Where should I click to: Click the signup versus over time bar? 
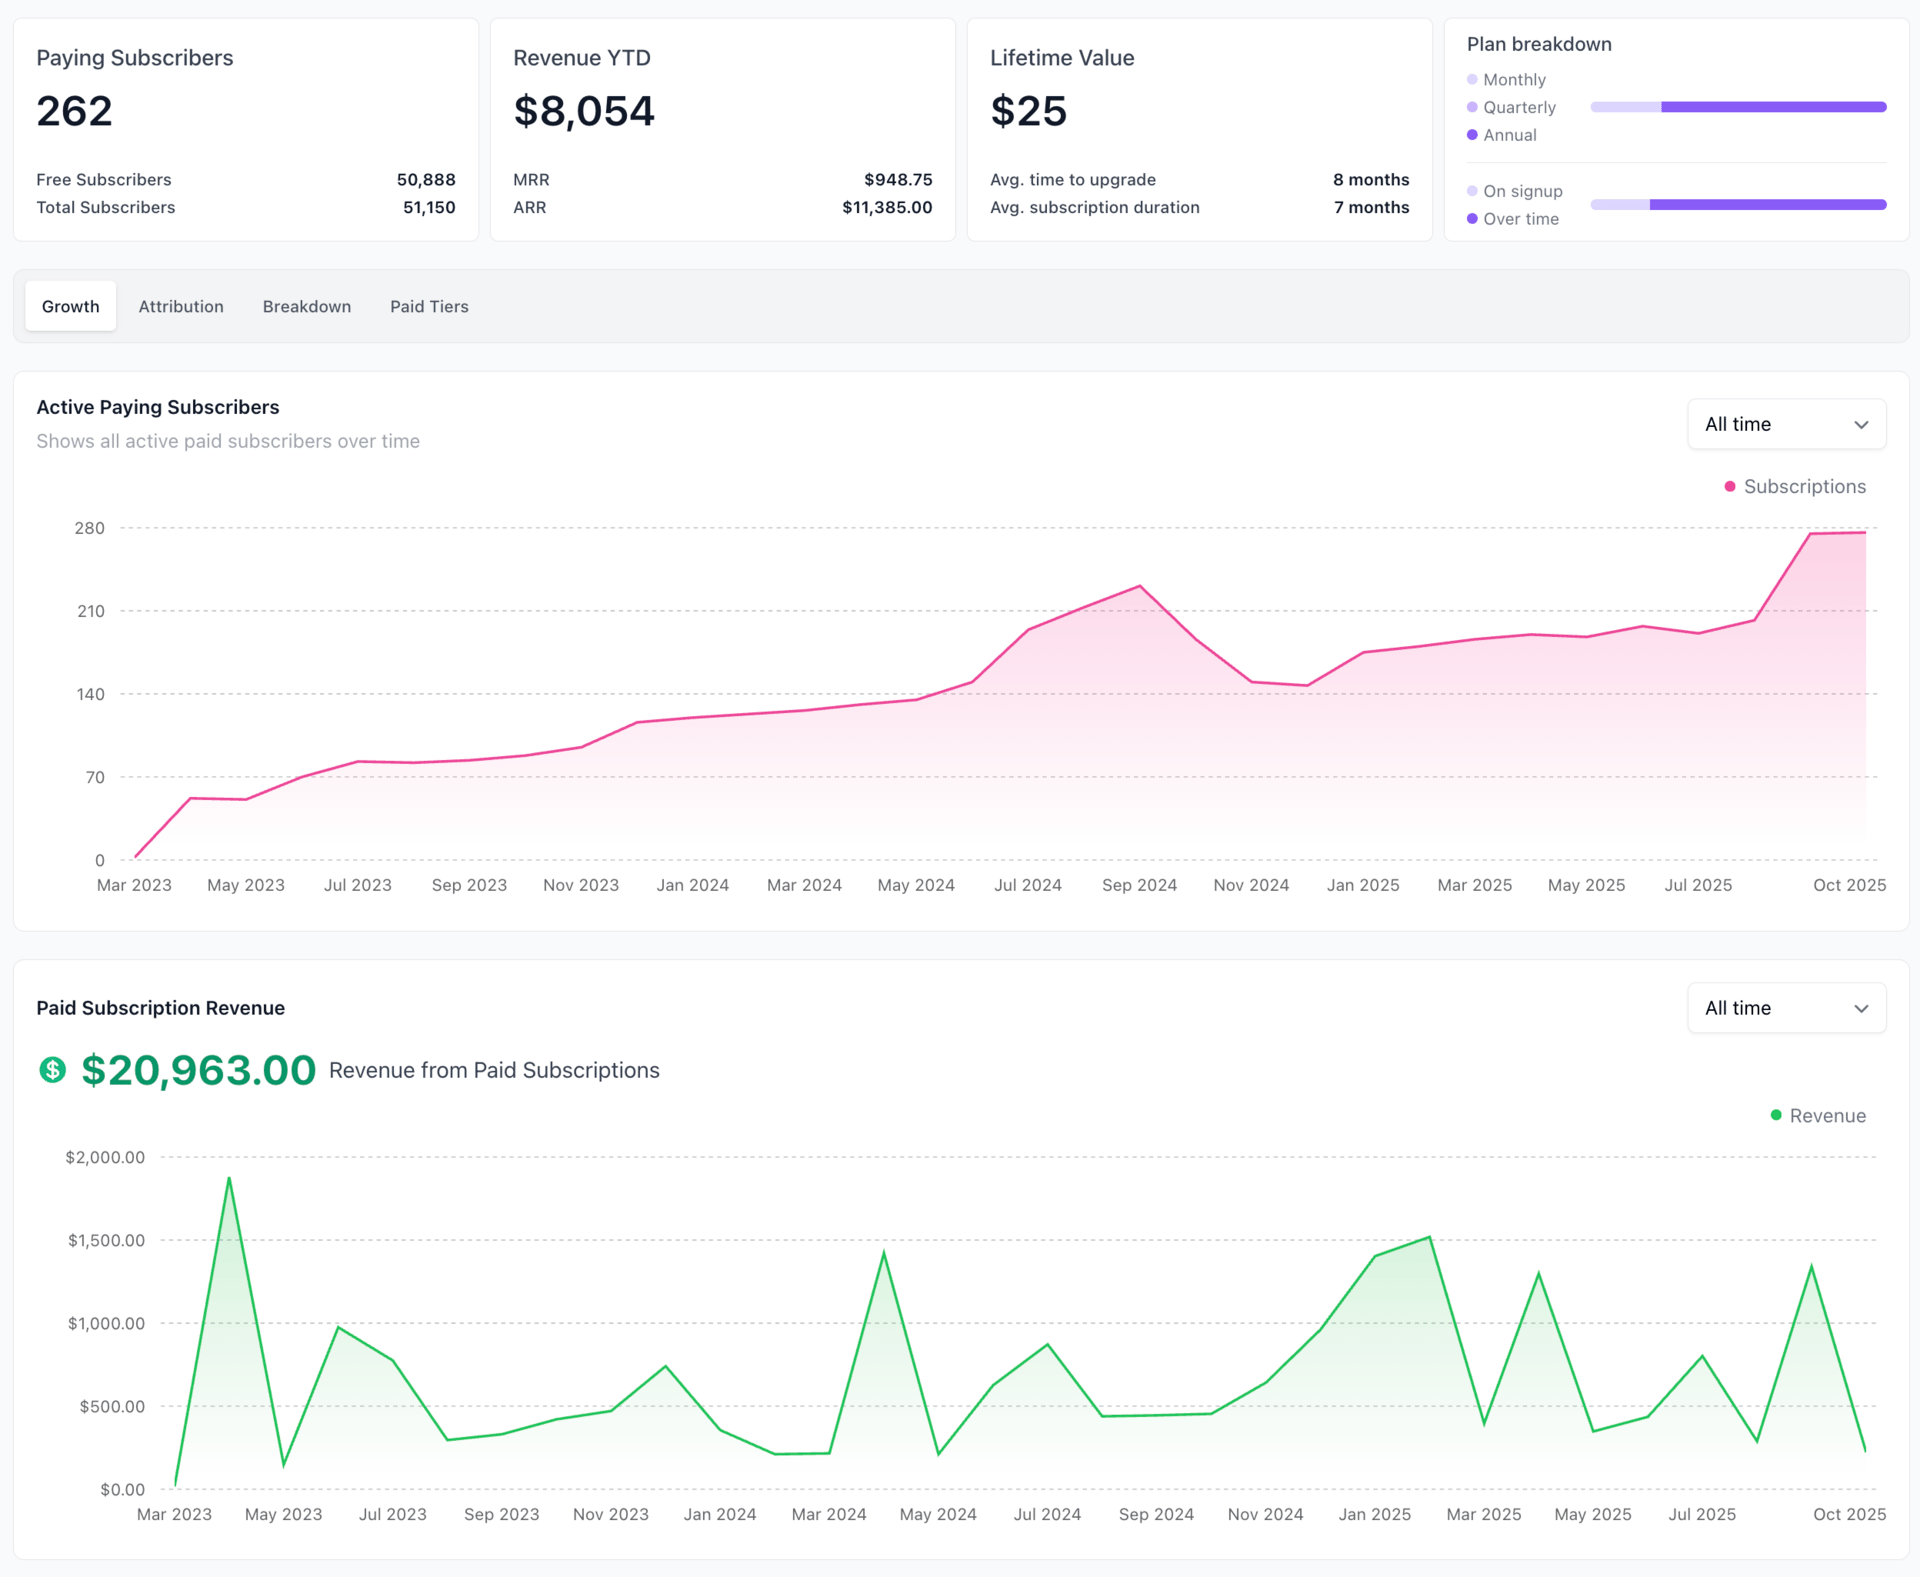[1738, 205]
